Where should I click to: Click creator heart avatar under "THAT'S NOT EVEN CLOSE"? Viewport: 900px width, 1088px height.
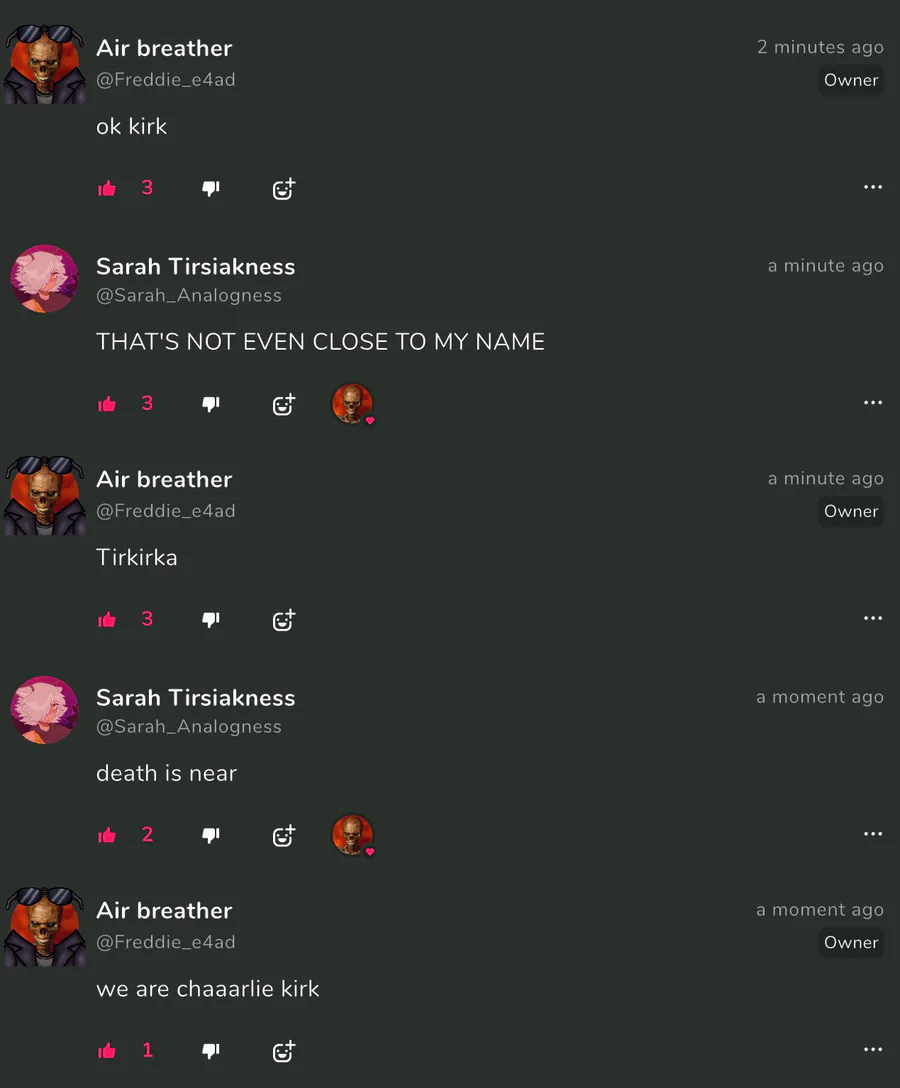coord(353,404)
